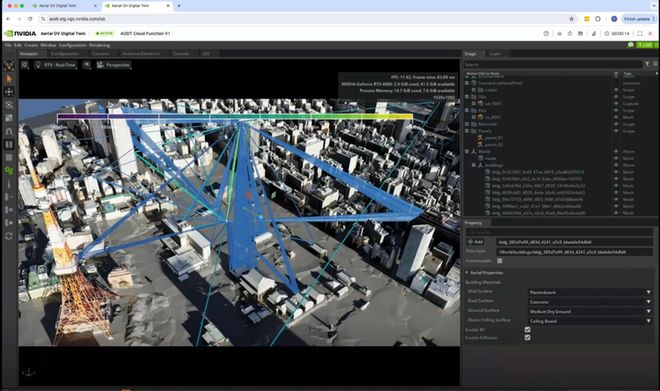Screen dimensions: 660x391
Task: Select the orange arrow selection tool
Action: coord(9,79)
